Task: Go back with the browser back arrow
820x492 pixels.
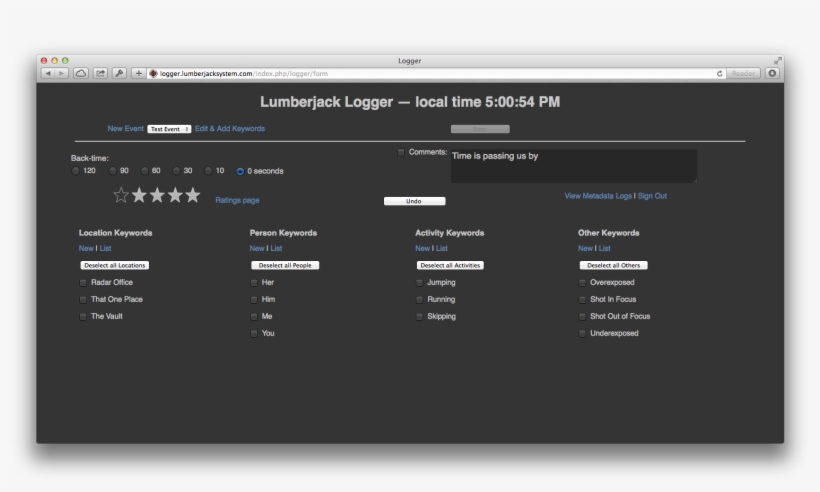Action: (x=48, y=73)
